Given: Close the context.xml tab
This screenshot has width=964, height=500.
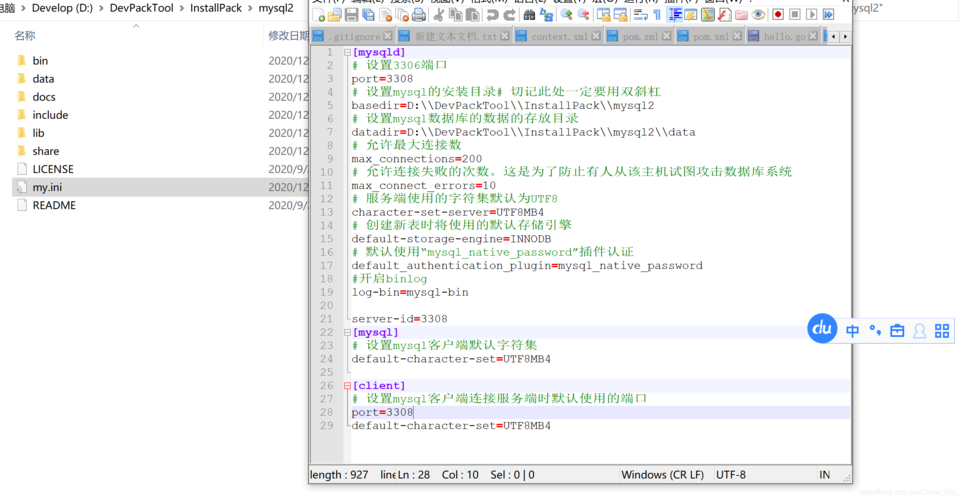Looking at the screenshot, I should [596, 37].
